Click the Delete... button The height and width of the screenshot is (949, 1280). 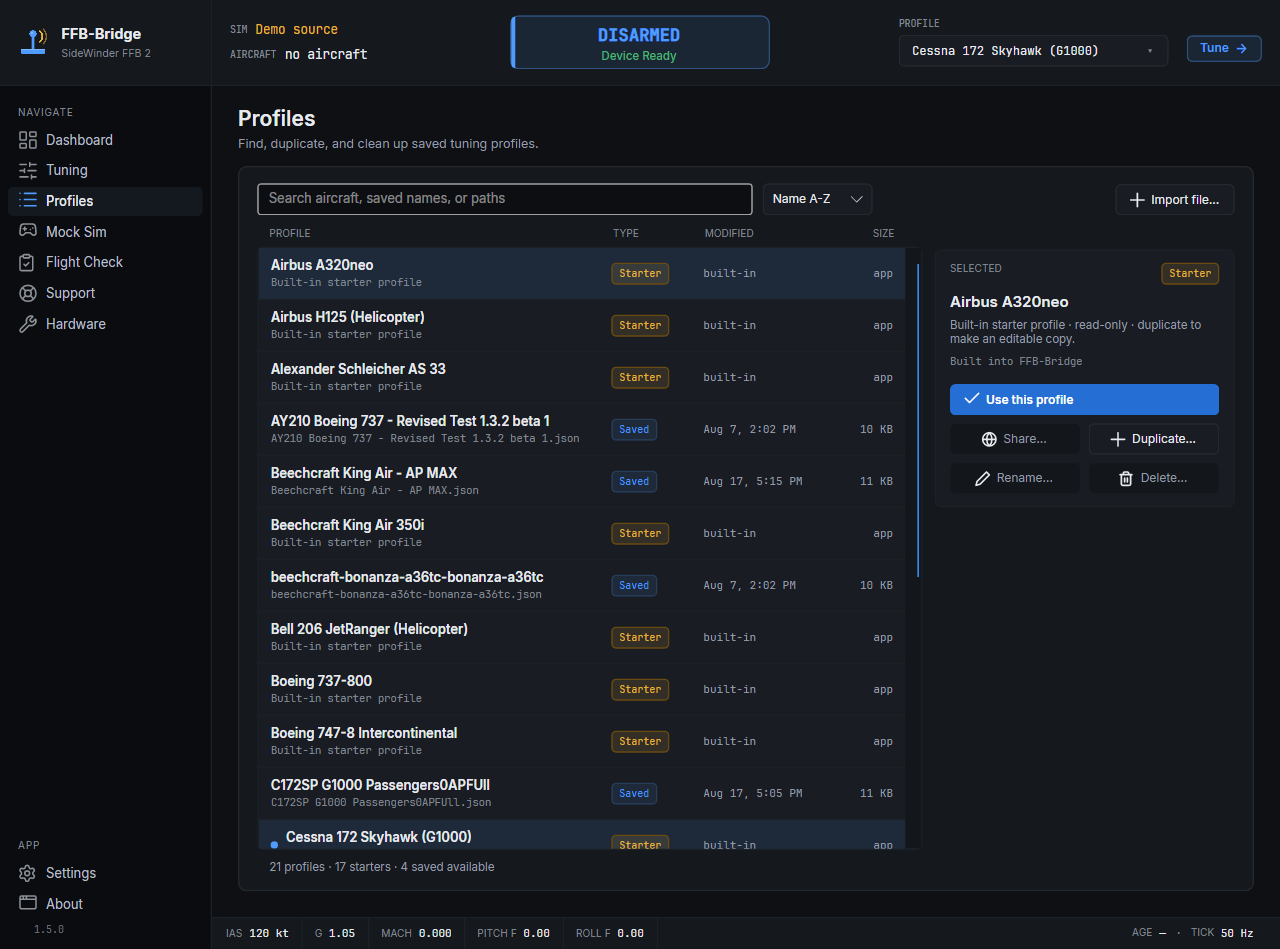(1154, 478)
